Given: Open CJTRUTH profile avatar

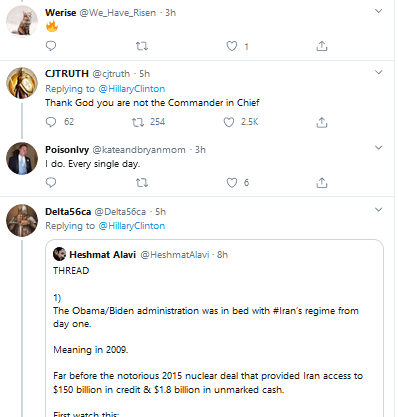Looking at the screenshot, I should 22,83.
